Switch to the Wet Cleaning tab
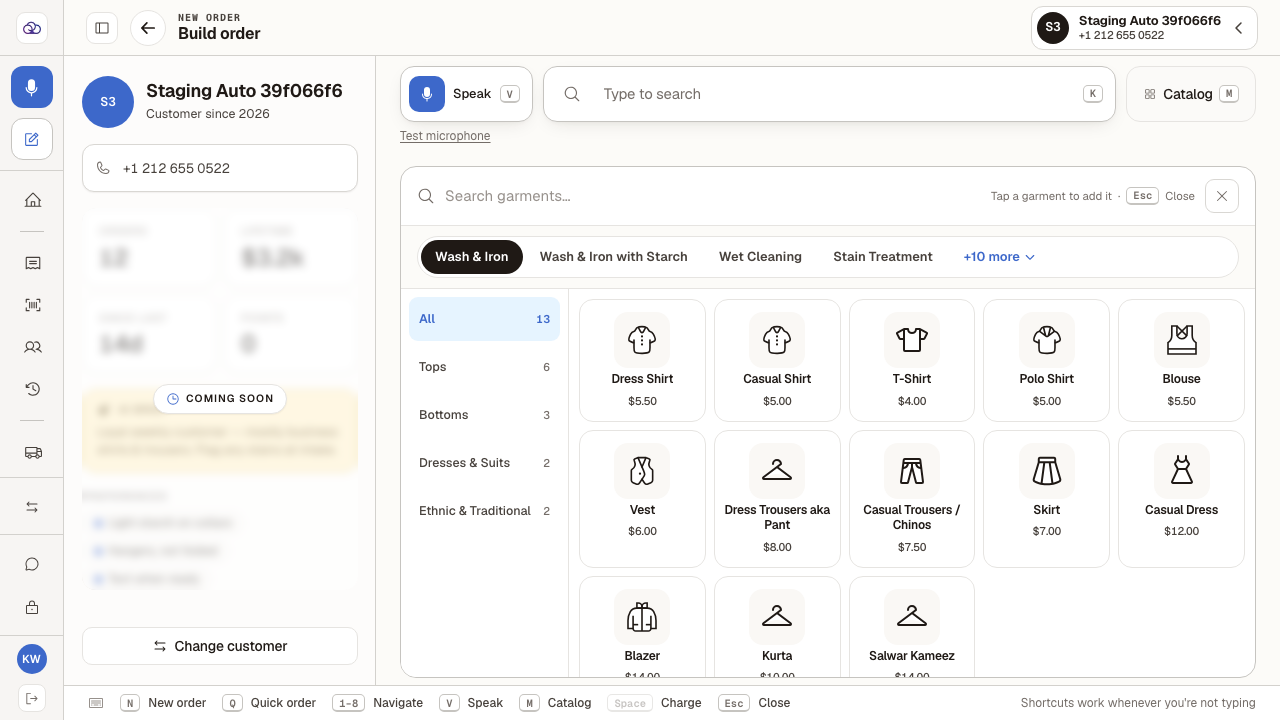This screenshot has width=1280, height=720. (x=760, y=257)
